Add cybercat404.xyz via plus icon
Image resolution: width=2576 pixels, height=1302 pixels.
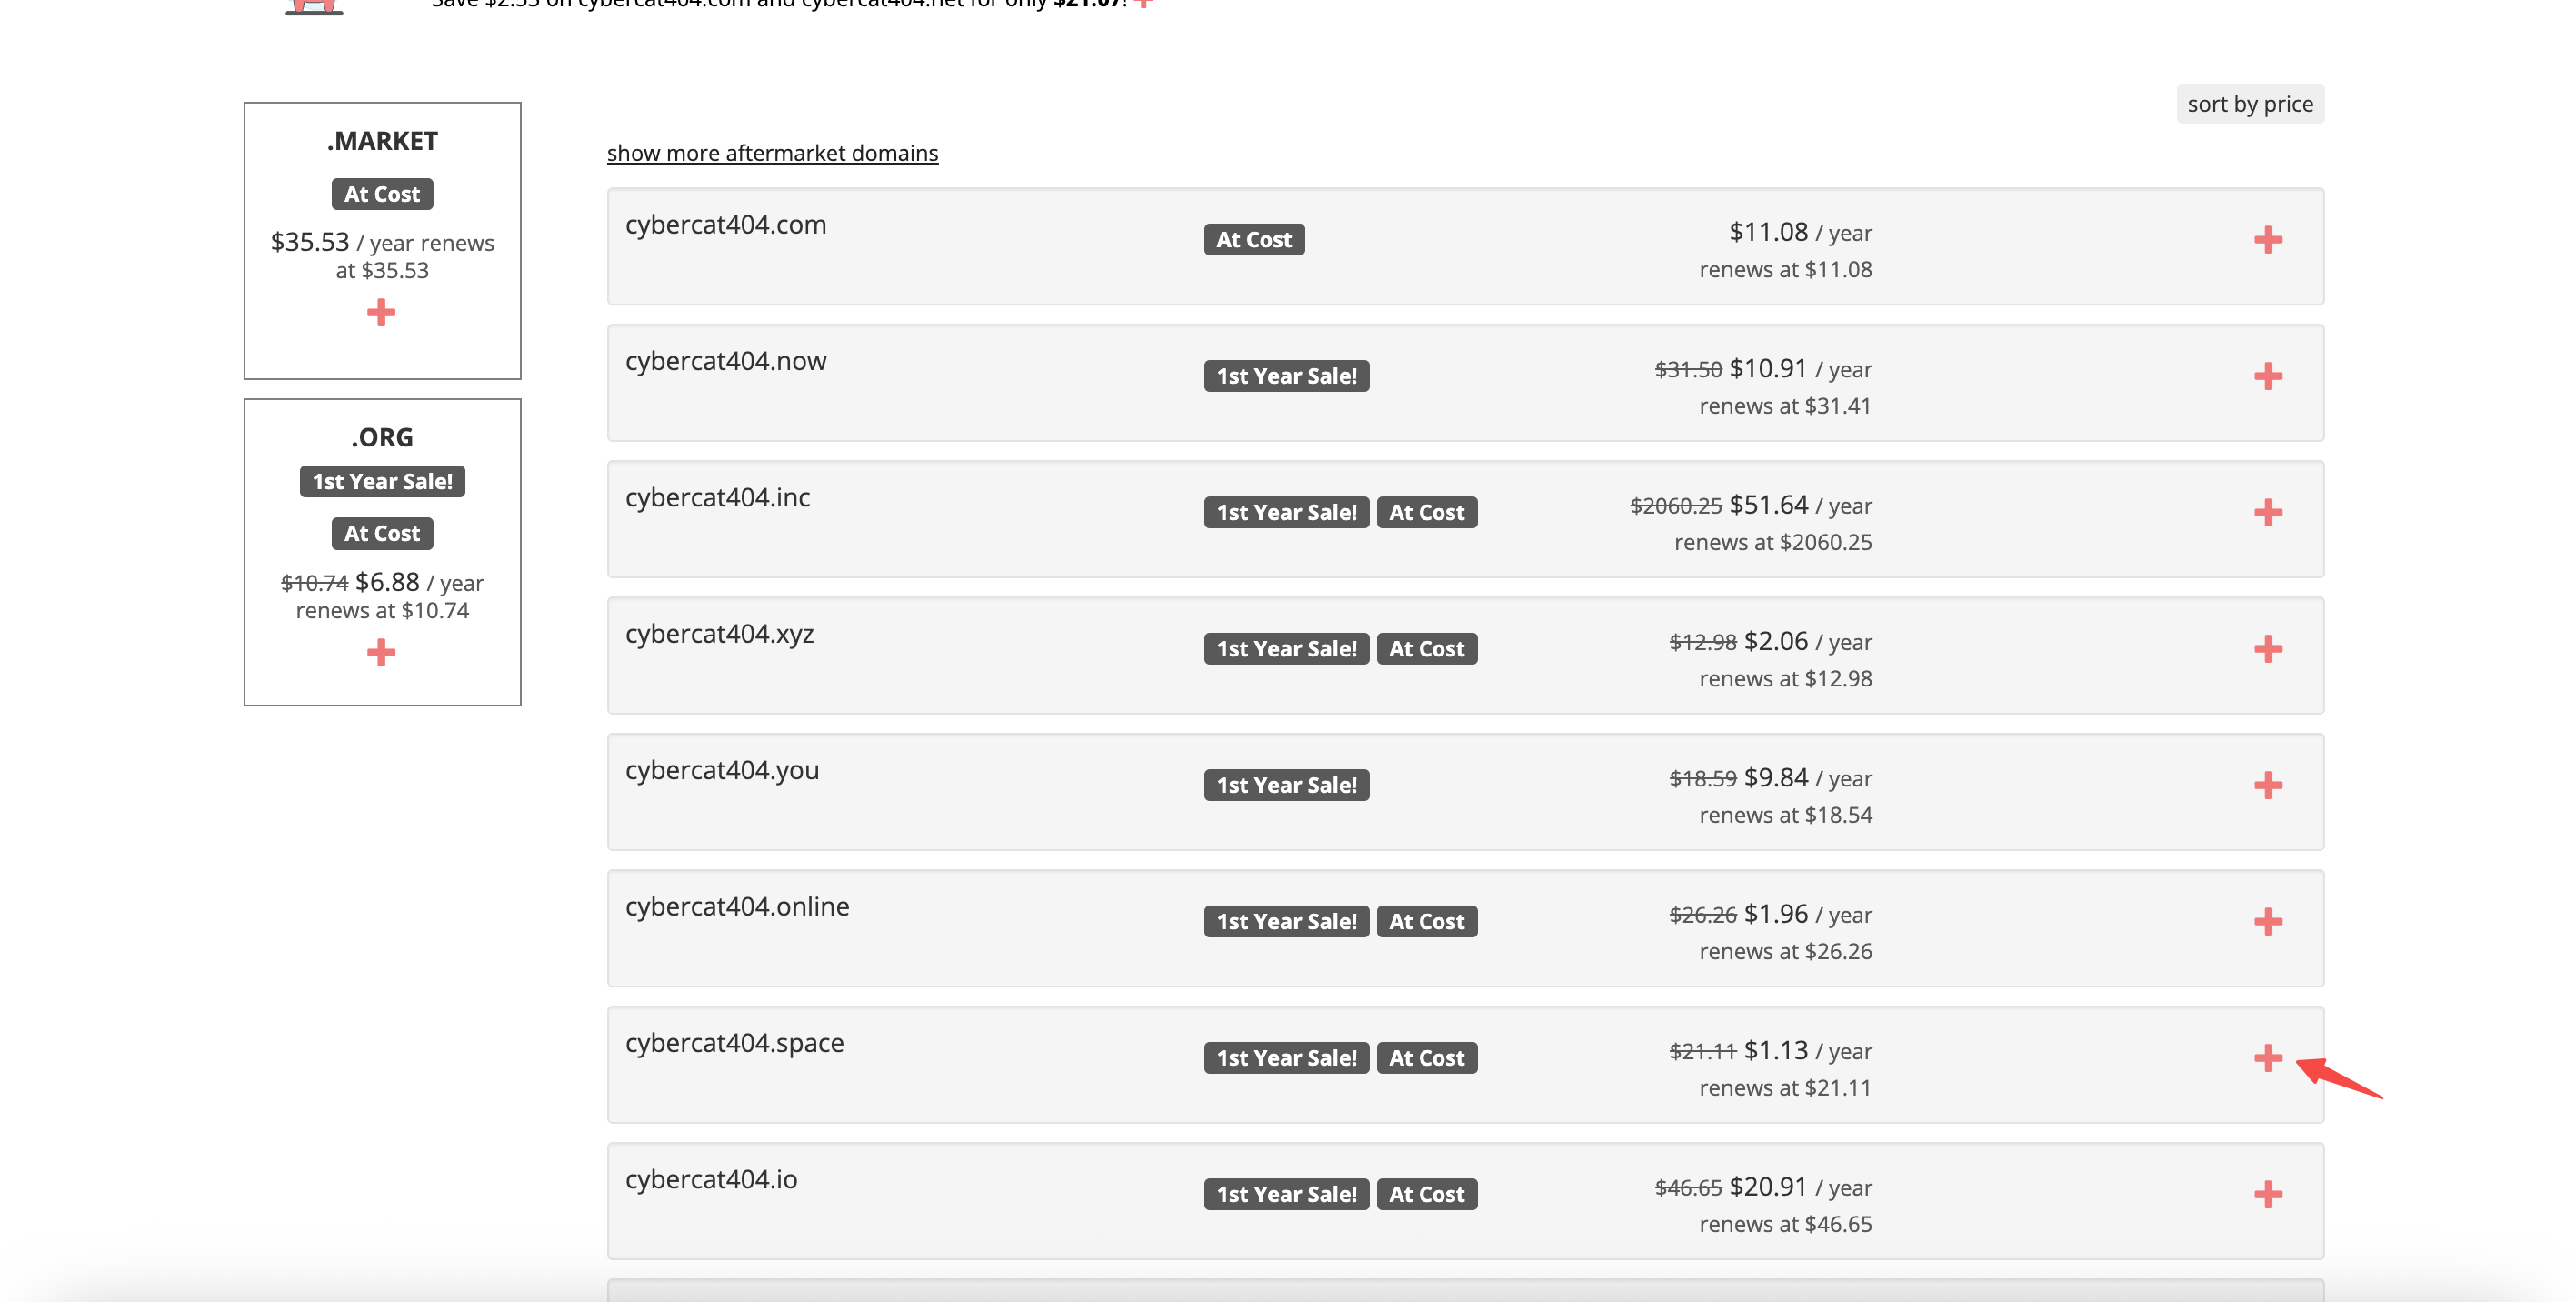[2267, 649]
